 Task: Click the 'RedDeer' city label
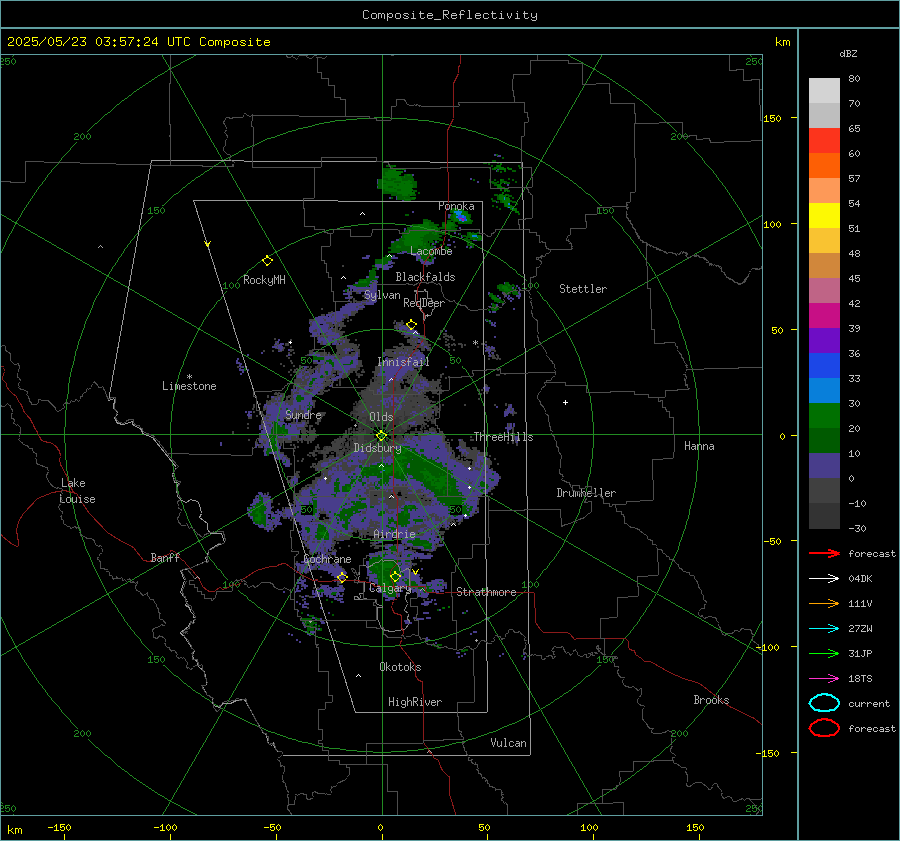(424, 303)
